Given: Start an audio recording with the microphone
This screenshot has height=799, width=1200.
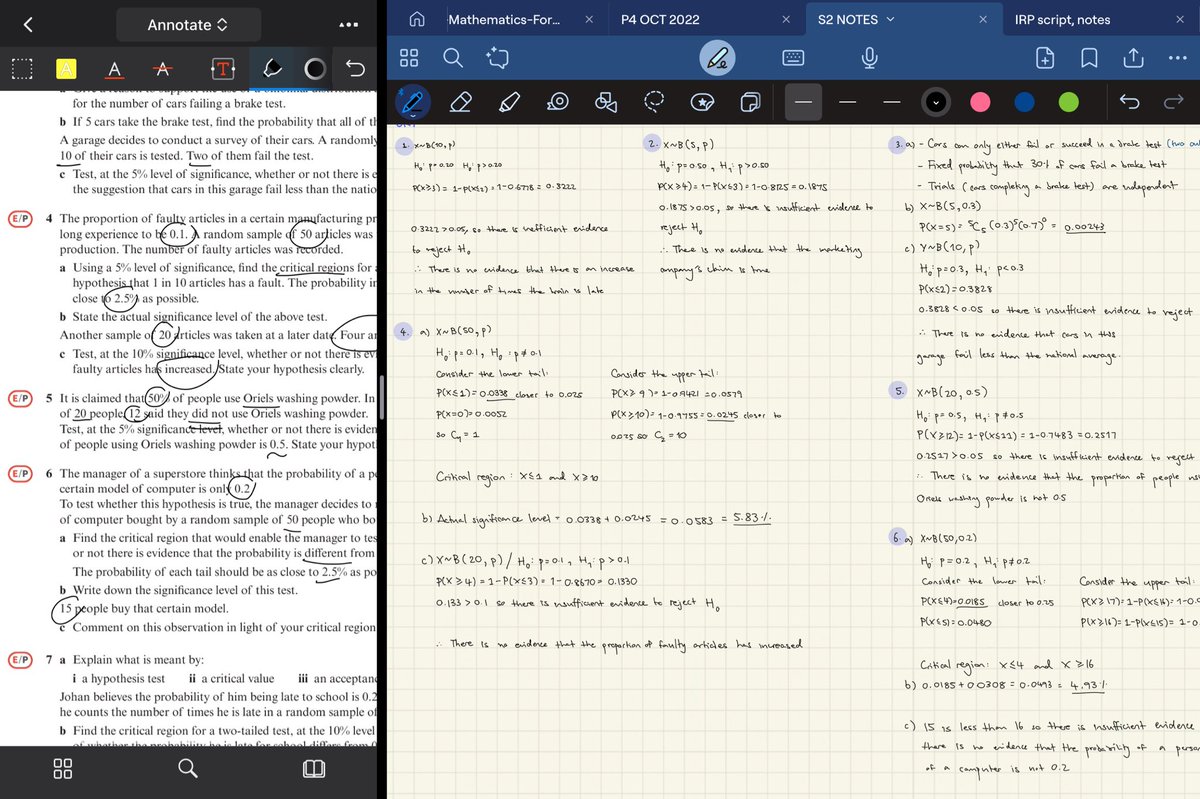Looking at the screenshot, I should (869, 58).
